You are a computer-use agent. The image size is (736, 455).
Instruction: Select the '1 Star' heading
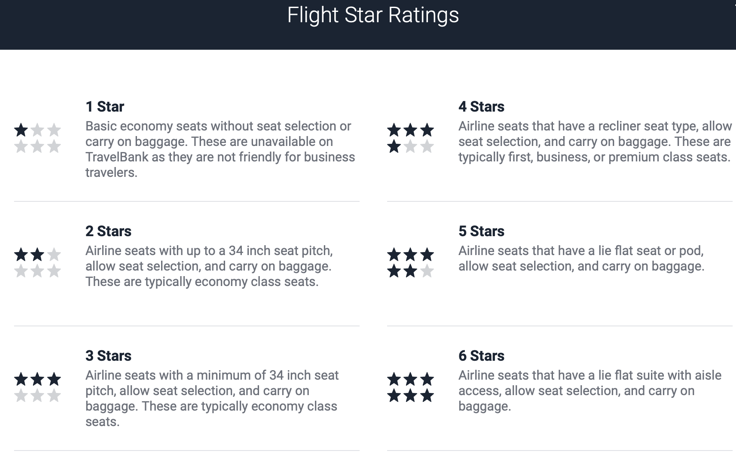click(x=105, y=107)
